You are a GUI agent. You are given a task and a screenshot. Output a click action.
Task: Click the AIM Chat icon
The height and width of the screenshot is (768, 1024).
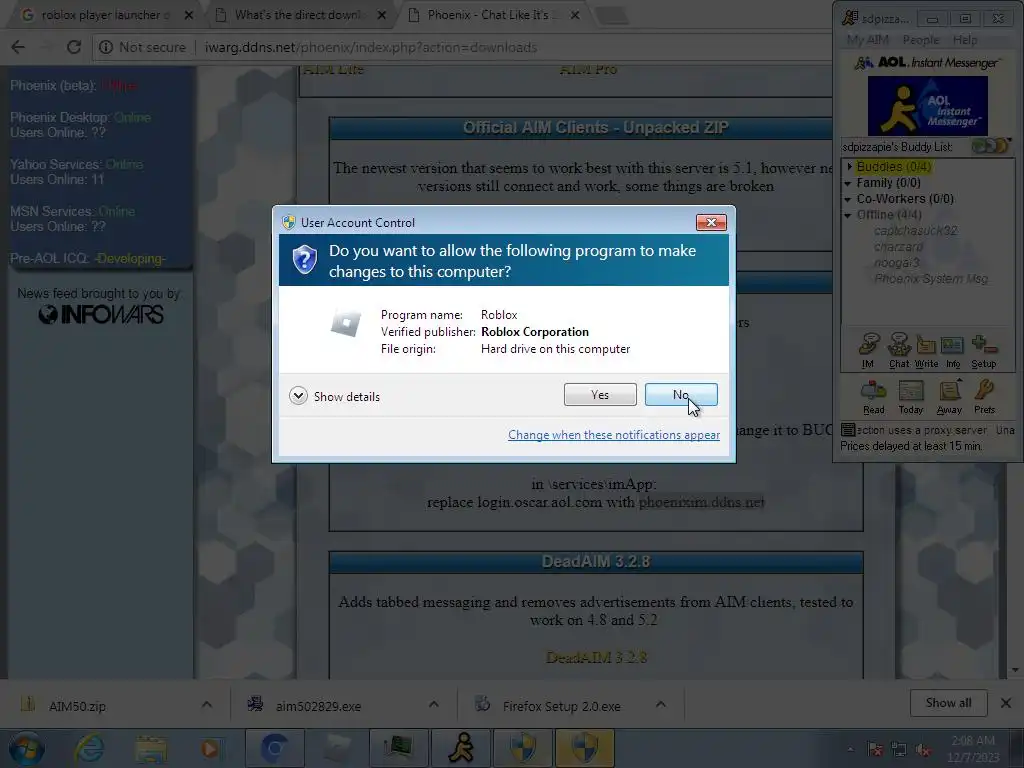click(x=899, y=351)
